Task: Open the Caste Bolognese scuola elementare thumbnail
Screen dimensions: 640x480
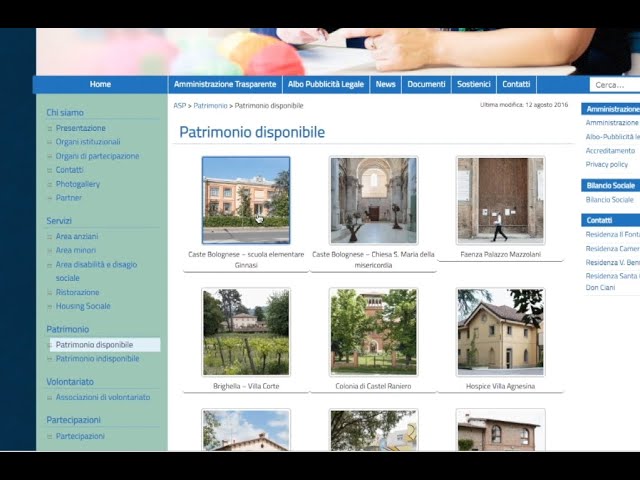Action: [x=246, y=200]
